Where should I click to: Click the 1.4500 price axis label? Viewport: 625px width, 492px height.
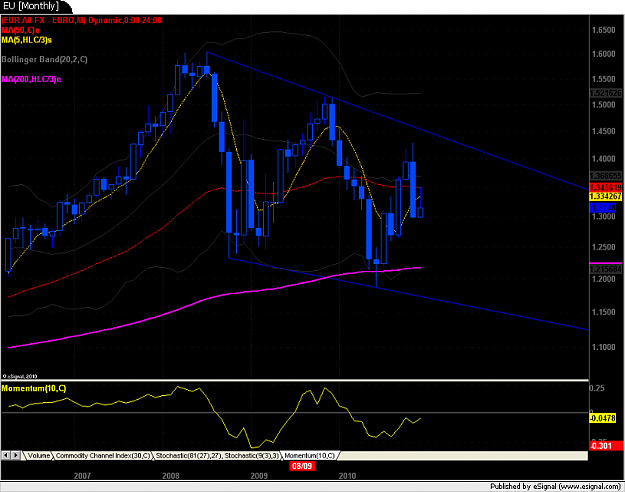pos(603,131)
